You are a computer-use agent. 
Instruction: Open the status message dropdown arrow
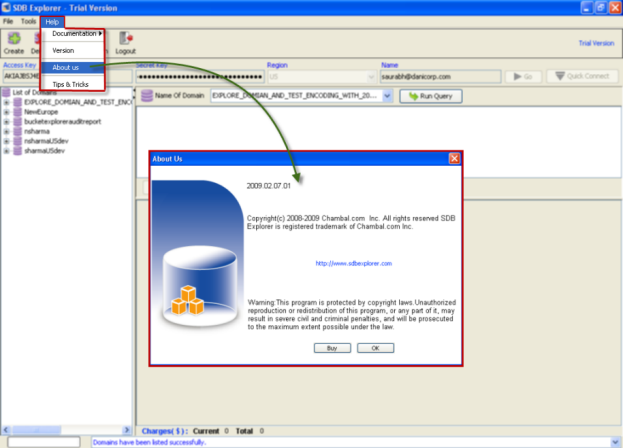tap(615, 442)
